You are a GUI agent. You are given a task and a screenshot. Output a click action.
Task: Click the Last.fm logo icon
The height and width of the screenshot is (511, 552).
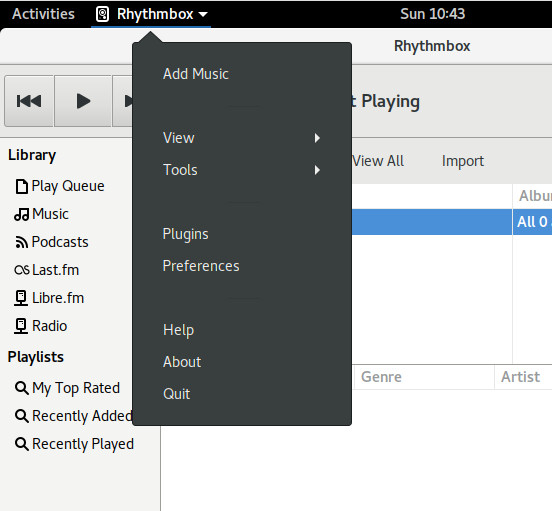pyautogui.click(x=22, y=270)
